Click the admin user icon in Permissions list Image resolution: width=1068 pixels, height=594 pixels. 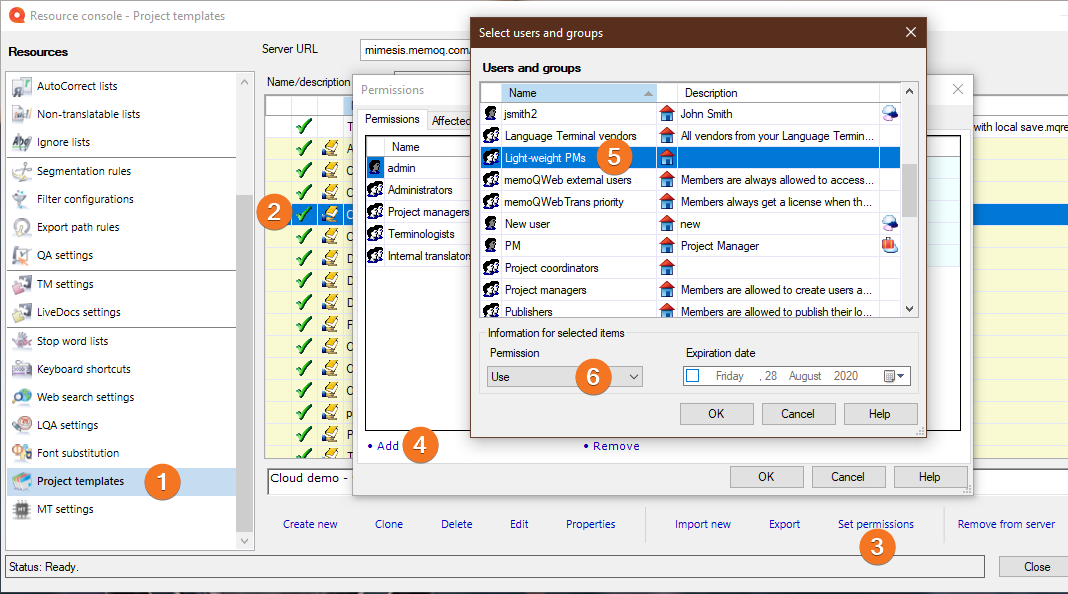(375, 168)
